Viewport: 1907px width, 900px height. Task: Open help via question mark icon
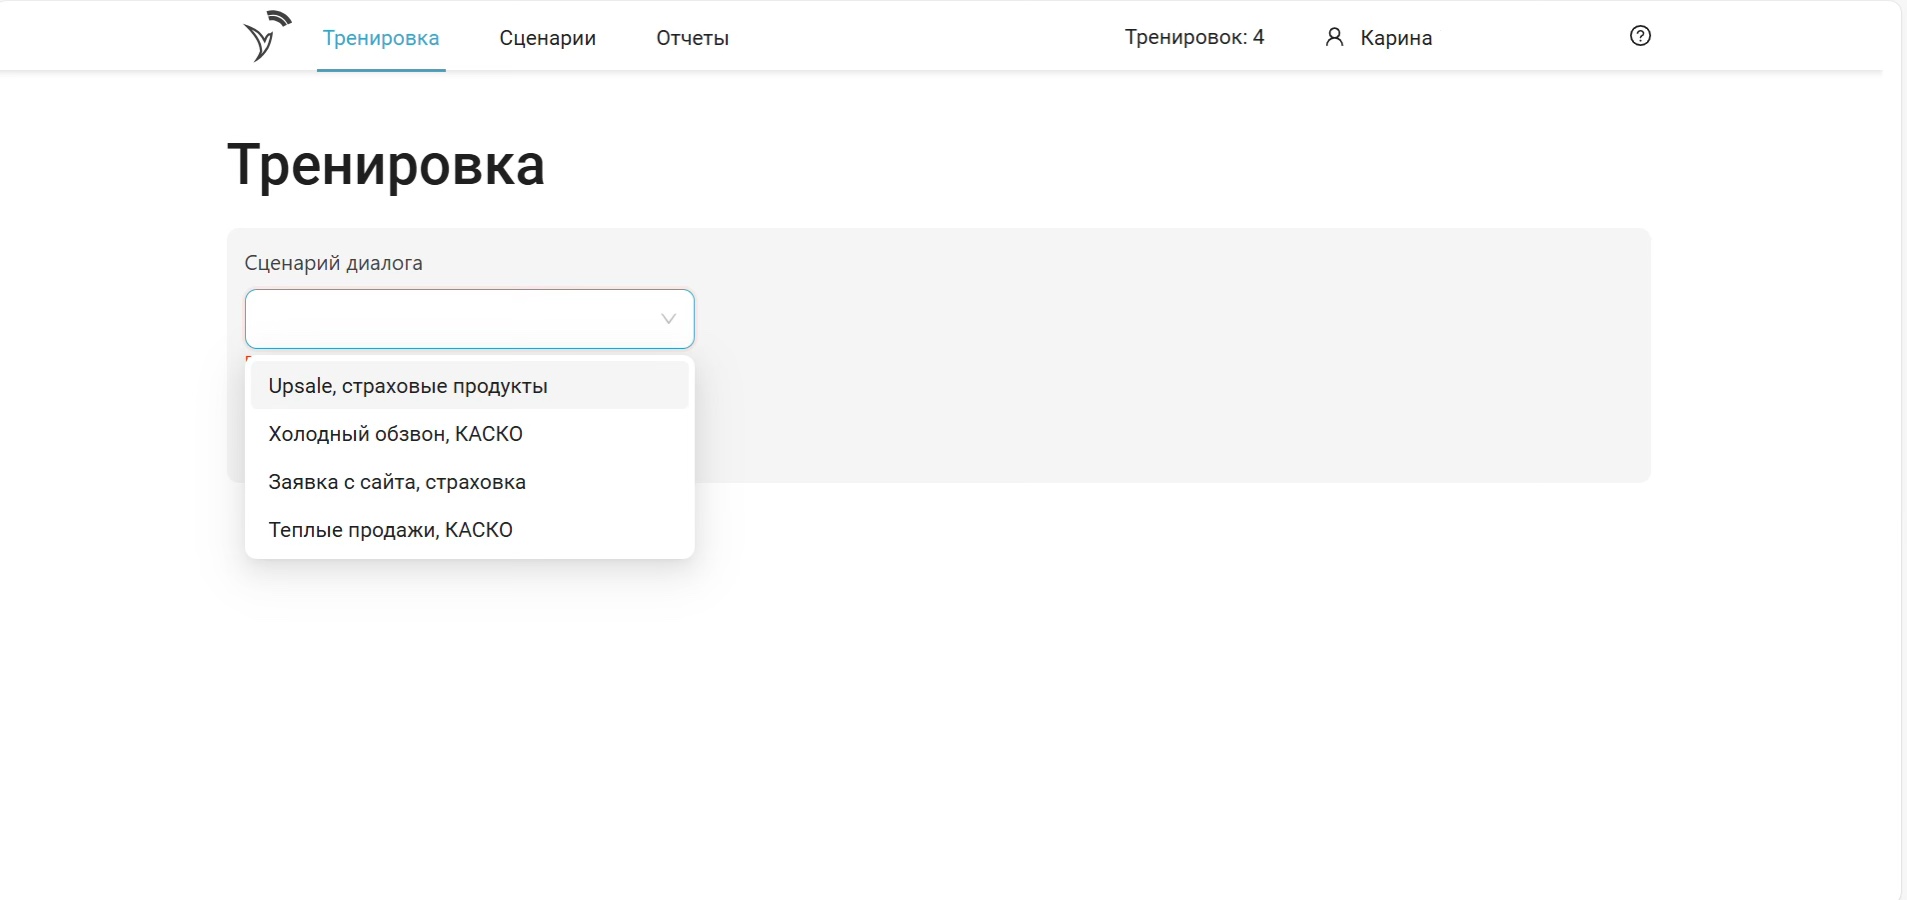pos(1640,36)
